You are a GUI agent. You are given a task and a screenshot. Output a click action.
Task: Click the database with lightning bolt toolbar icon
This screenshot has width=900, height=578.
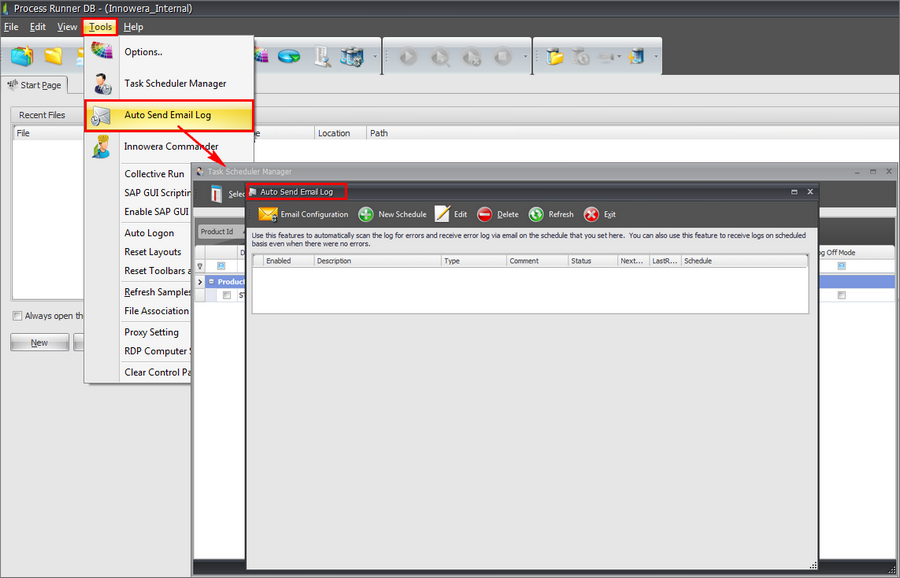(637, 56)
